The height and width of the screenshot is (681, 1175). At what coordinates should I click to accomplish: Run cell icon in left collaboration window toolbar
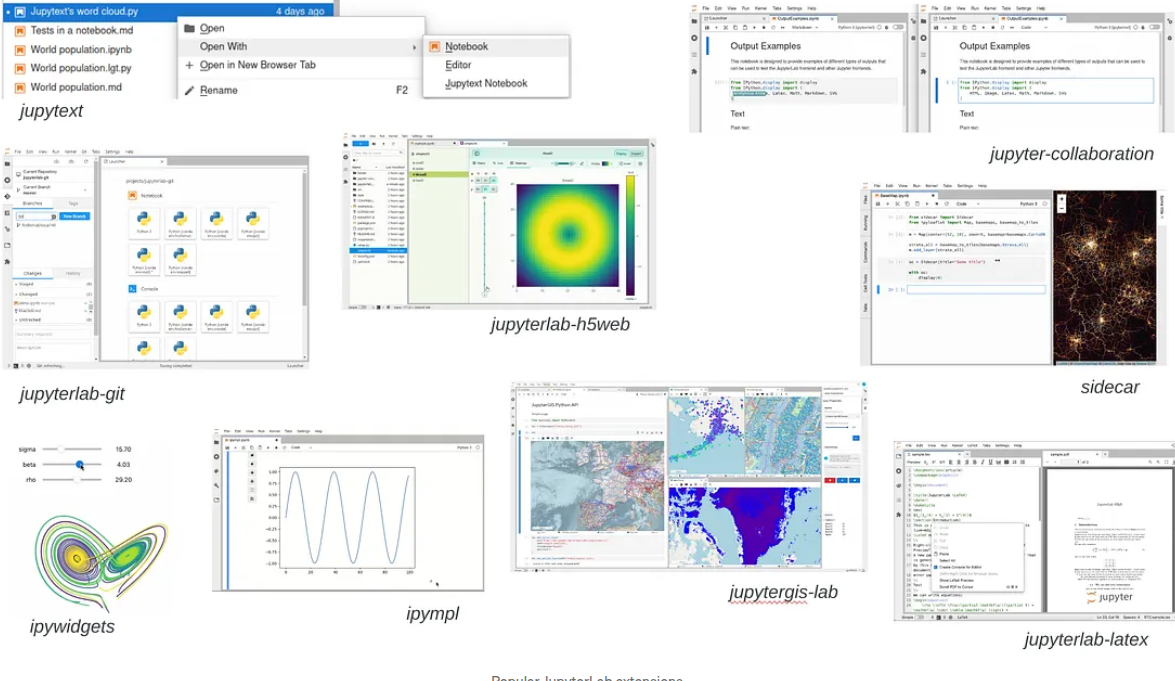(754, 28)
